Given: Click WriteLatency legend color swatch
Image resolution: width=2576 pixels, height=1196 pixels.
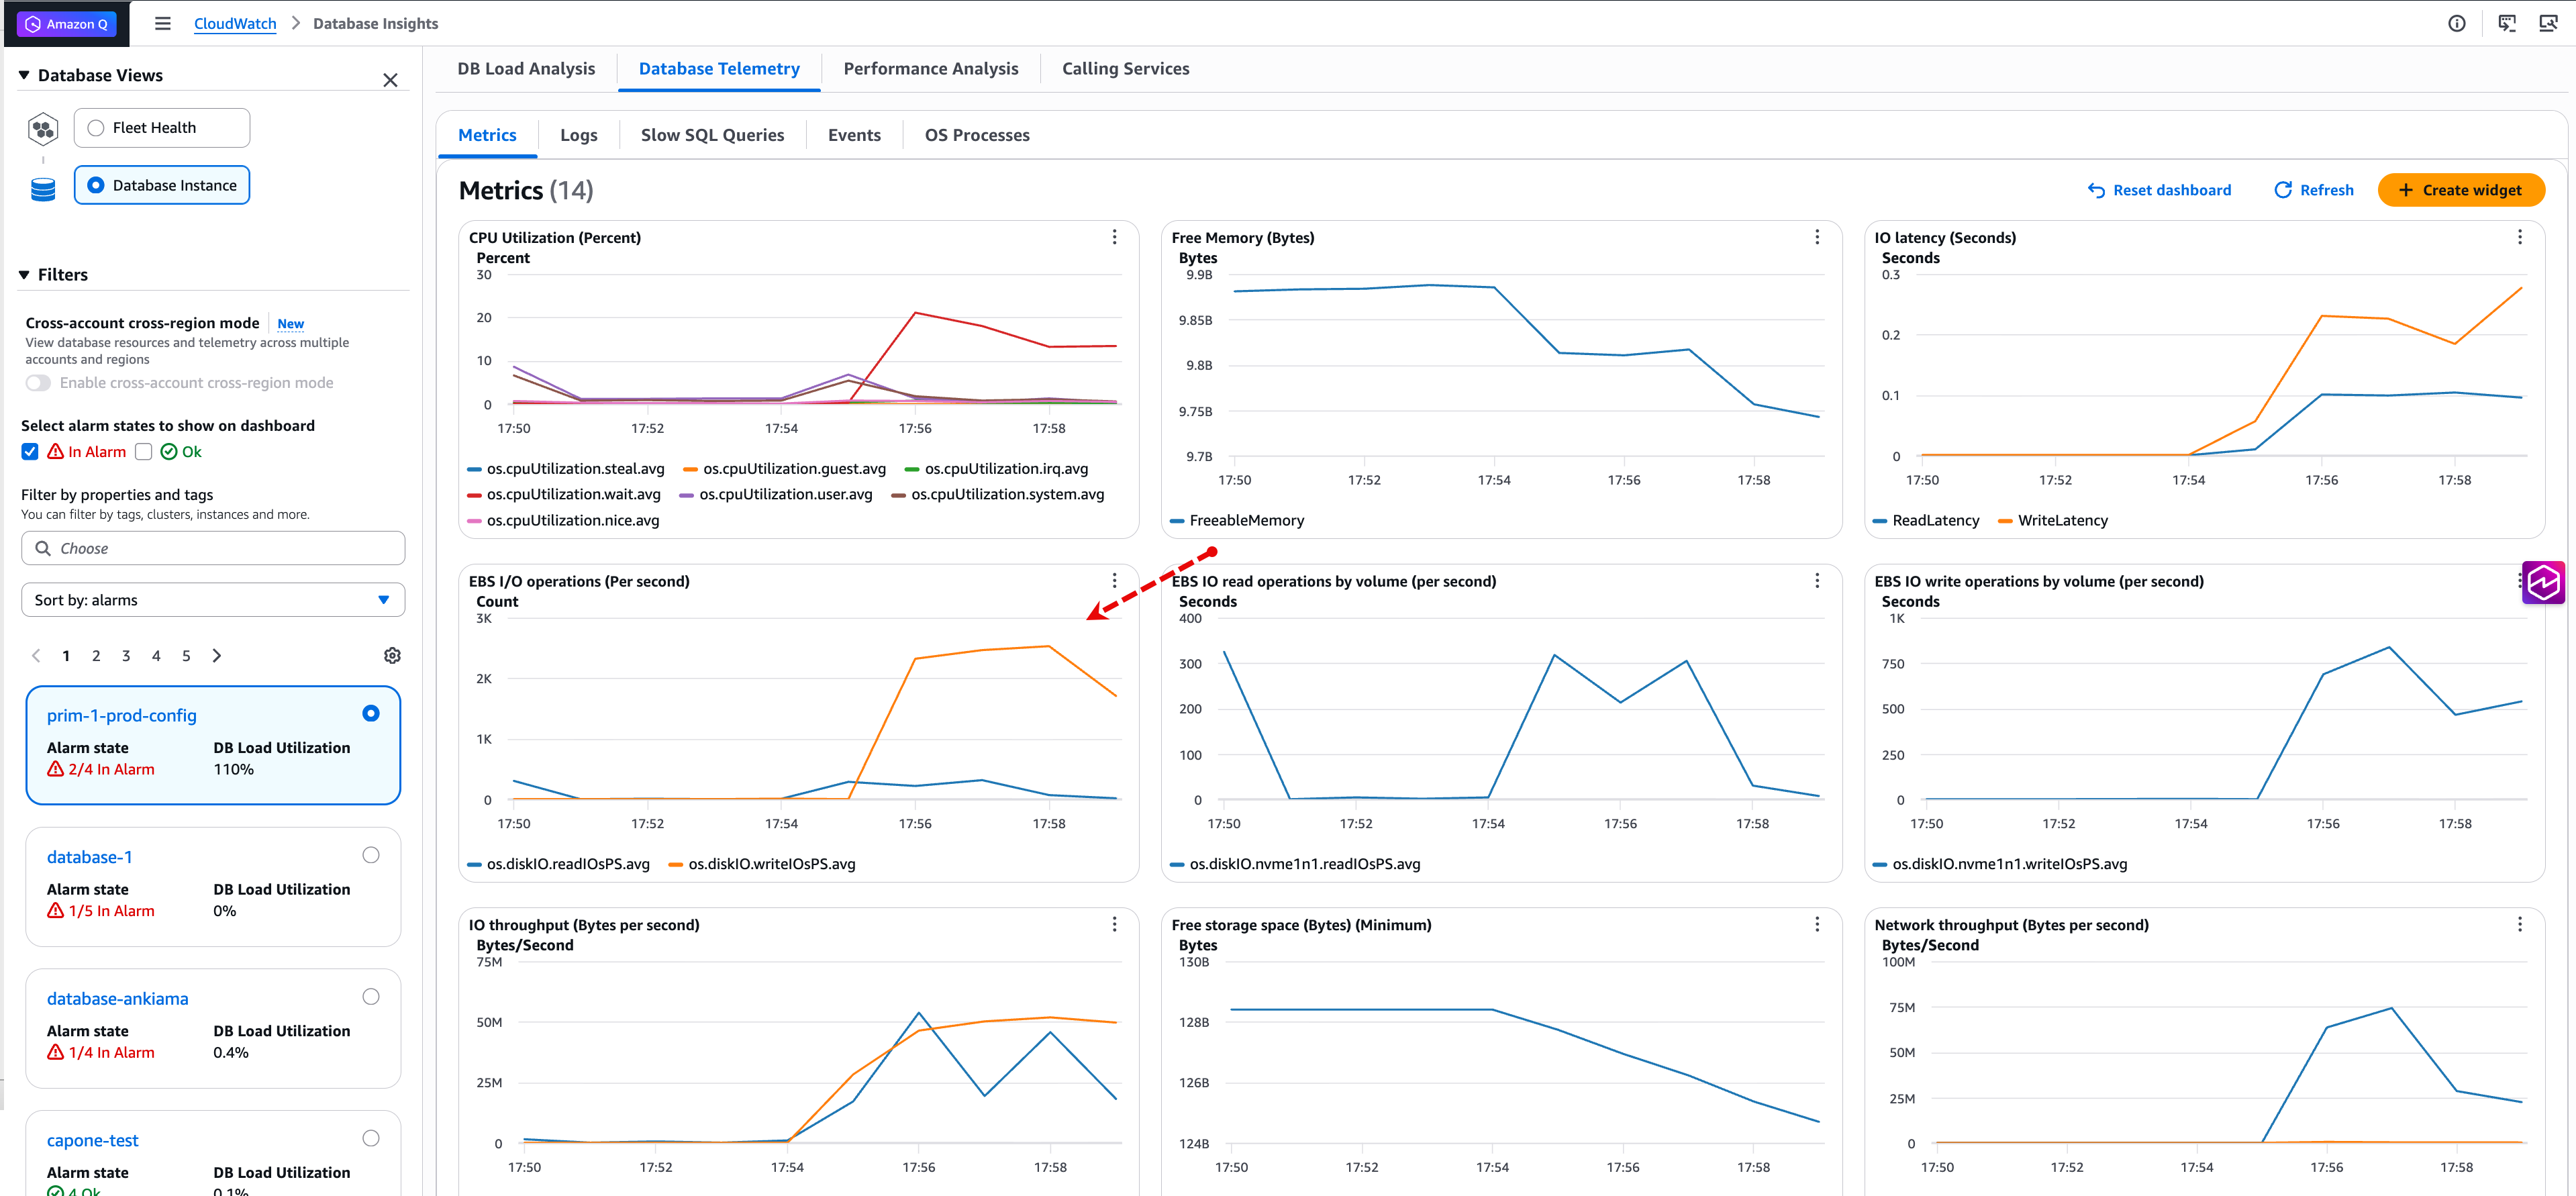Looking at the screenshot, I should pos(2004,521).
